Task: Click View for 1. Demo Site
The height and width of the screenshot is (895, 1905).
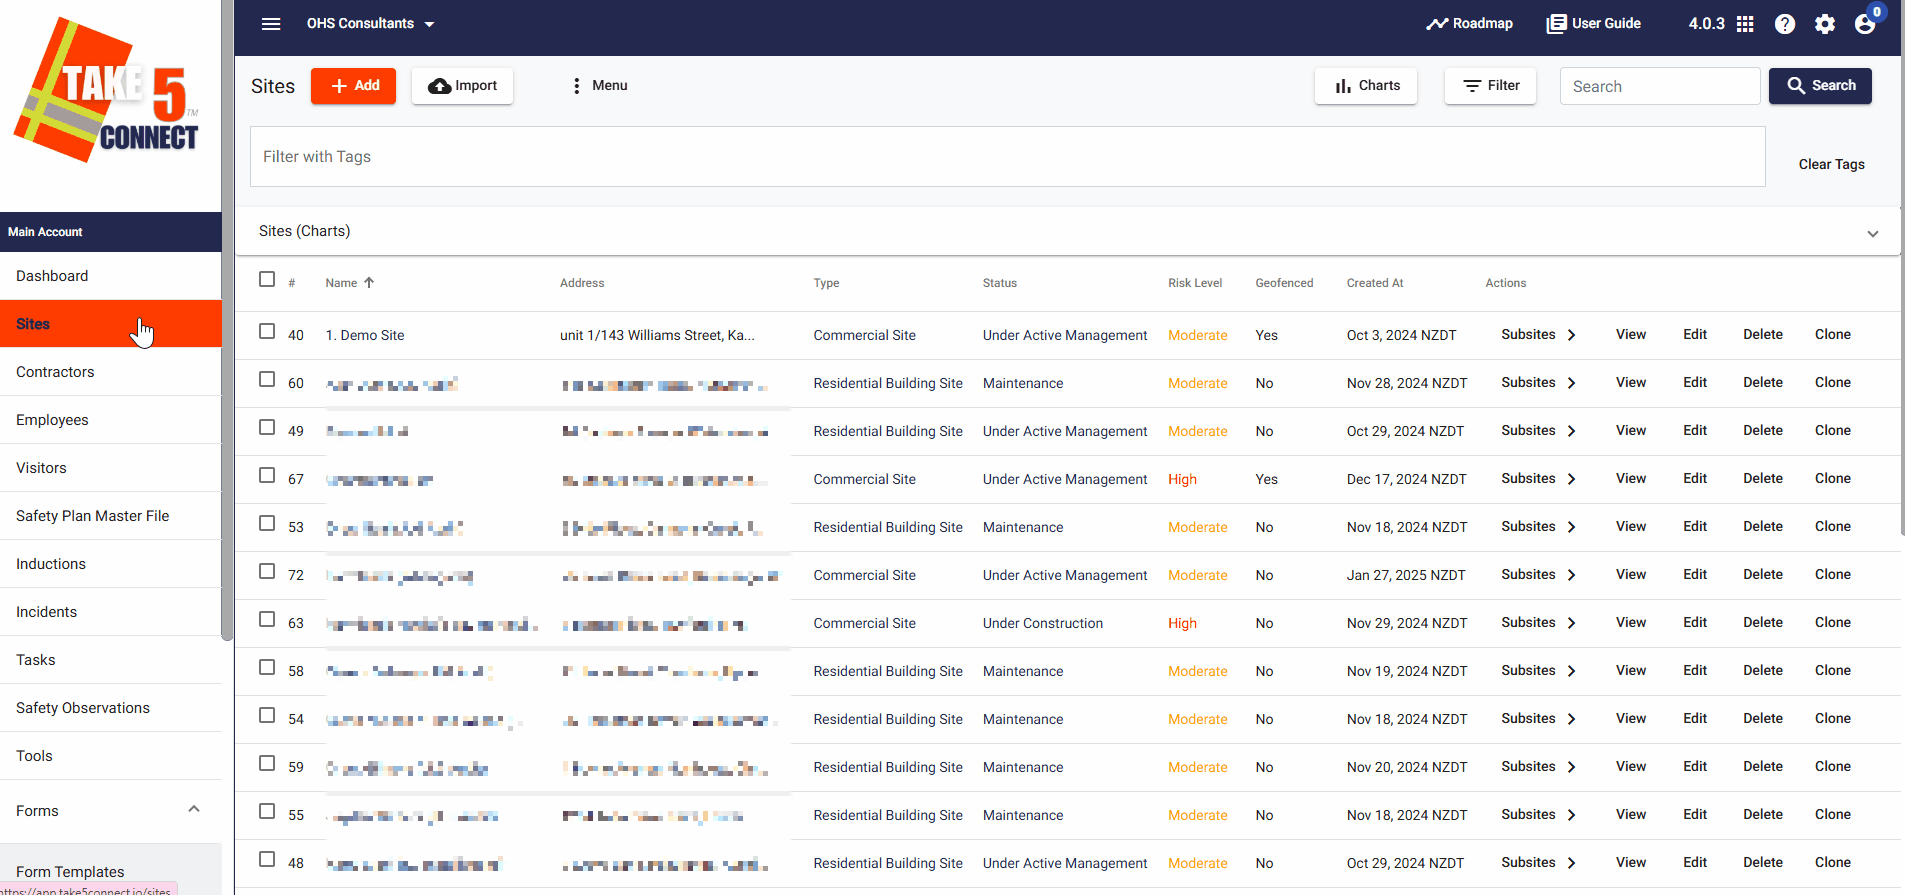Action: 1630,335
